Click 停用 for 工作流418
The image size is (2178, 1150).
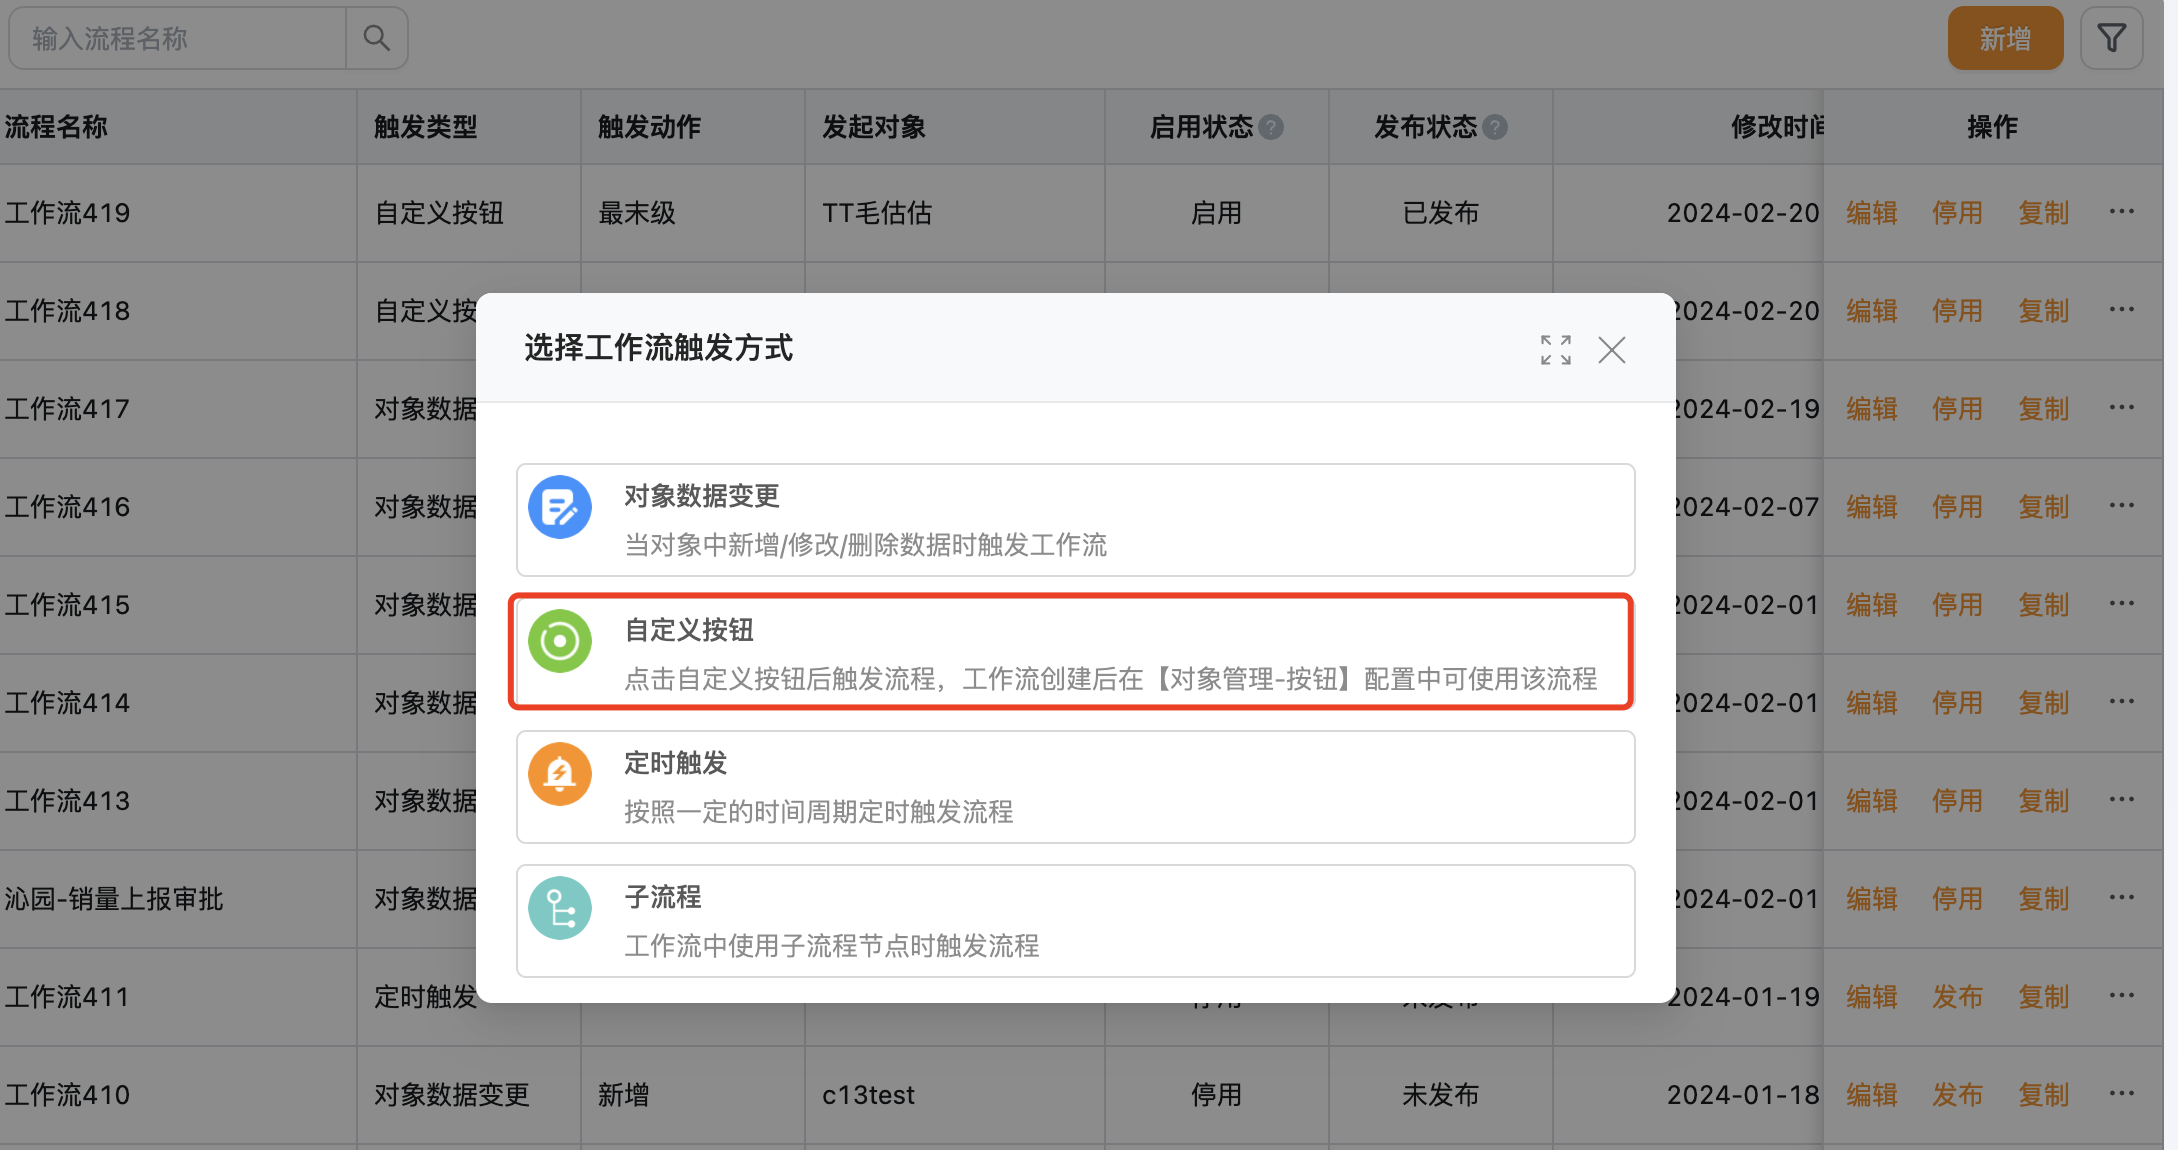point(1957,311)
